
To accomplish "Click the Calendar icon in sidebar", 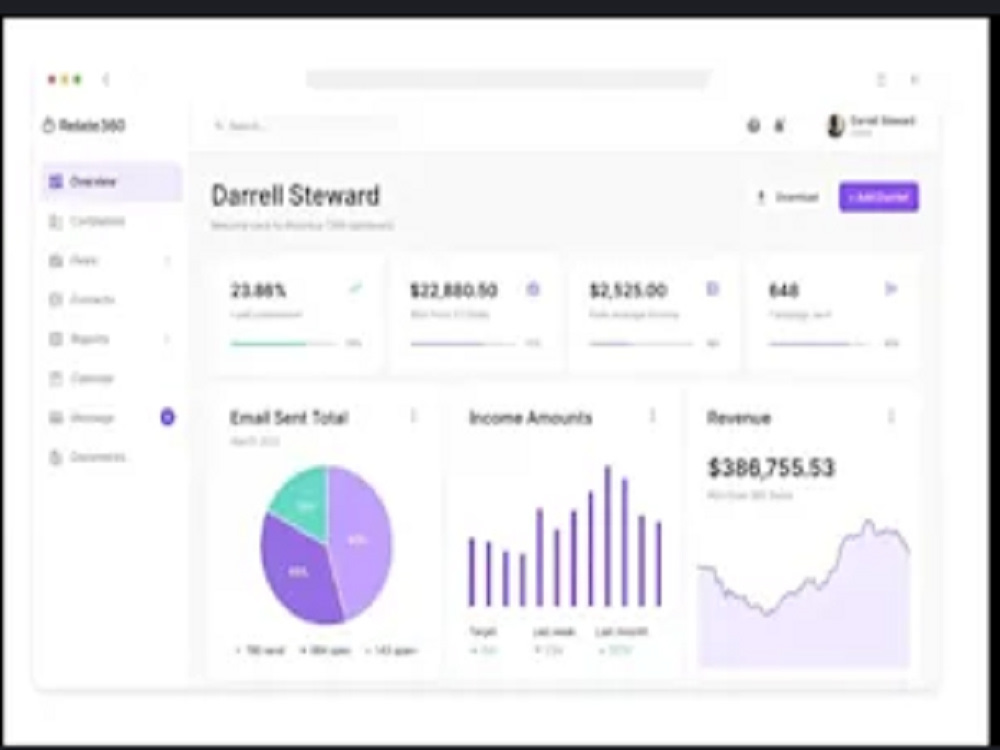I will tap(56, 378).
